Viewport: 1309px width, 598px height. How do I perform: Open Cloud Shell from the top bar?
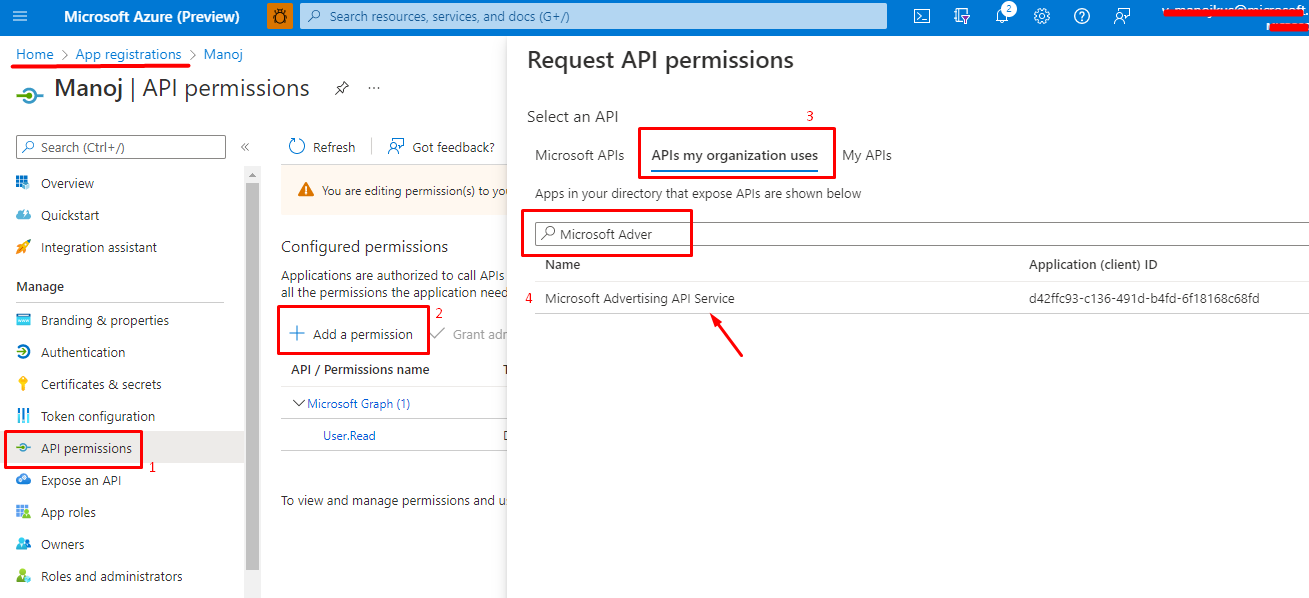click(x=923, y=16)
